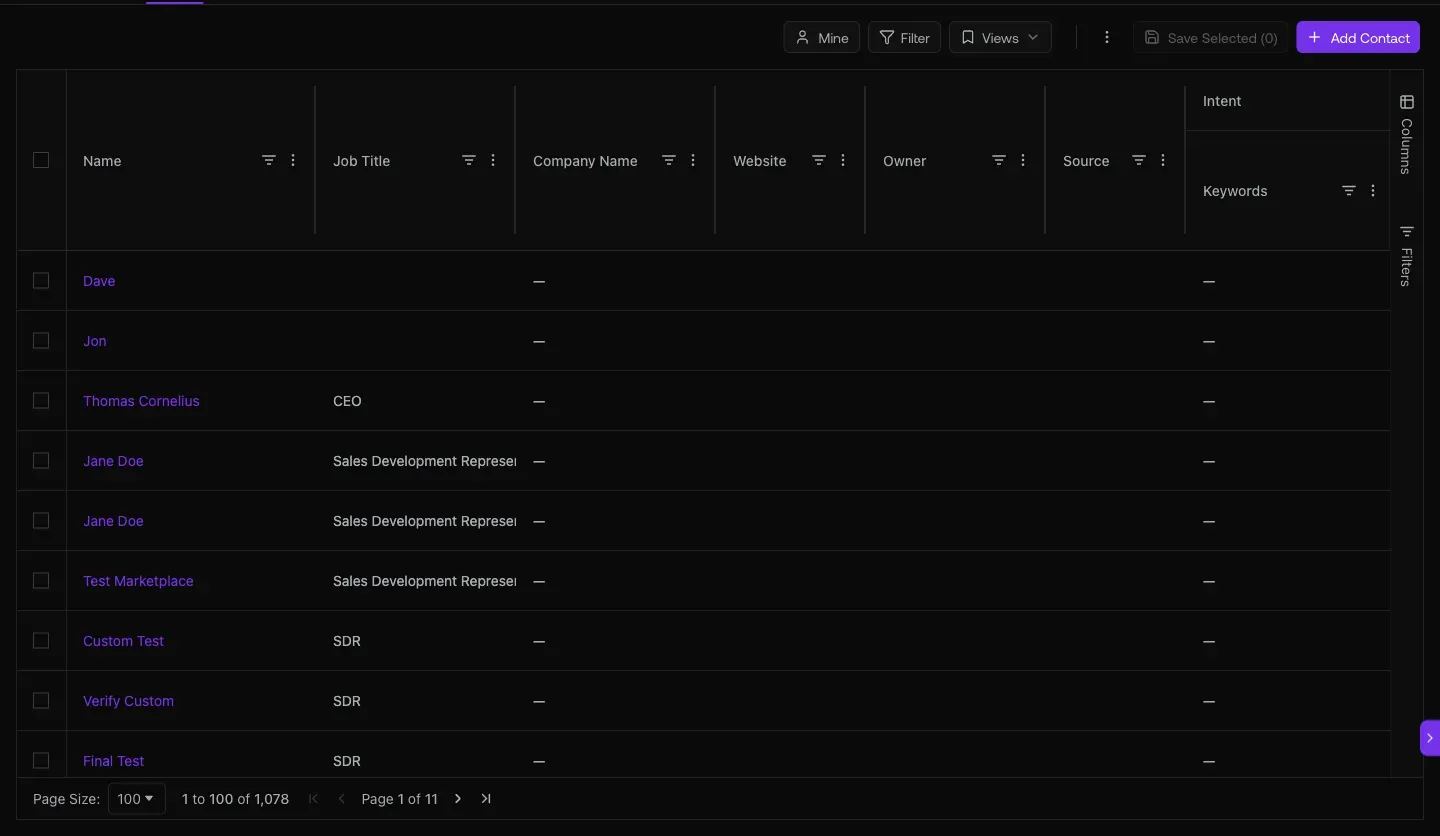Open the Company Name column filter icon

669,160
